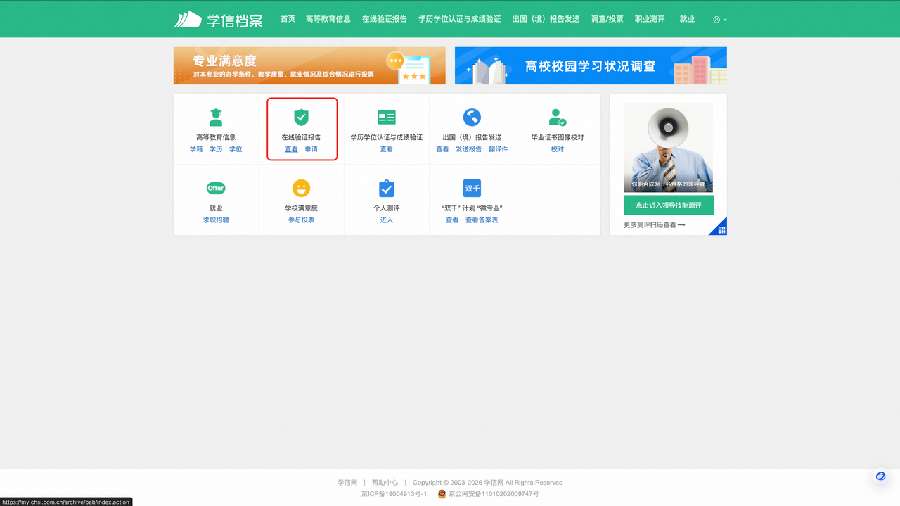Open the QR code corner icon
The image size is (900, 506).
[x=720, y=228]
